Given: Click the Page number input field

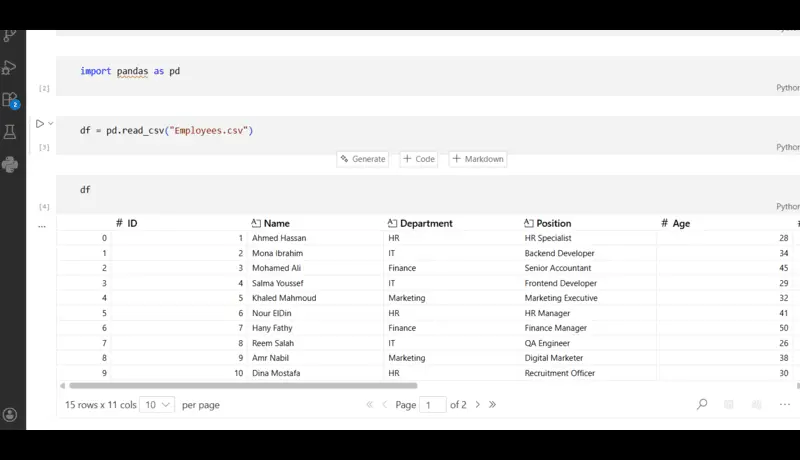Looking at the screenshot, I should click(433, 405).
